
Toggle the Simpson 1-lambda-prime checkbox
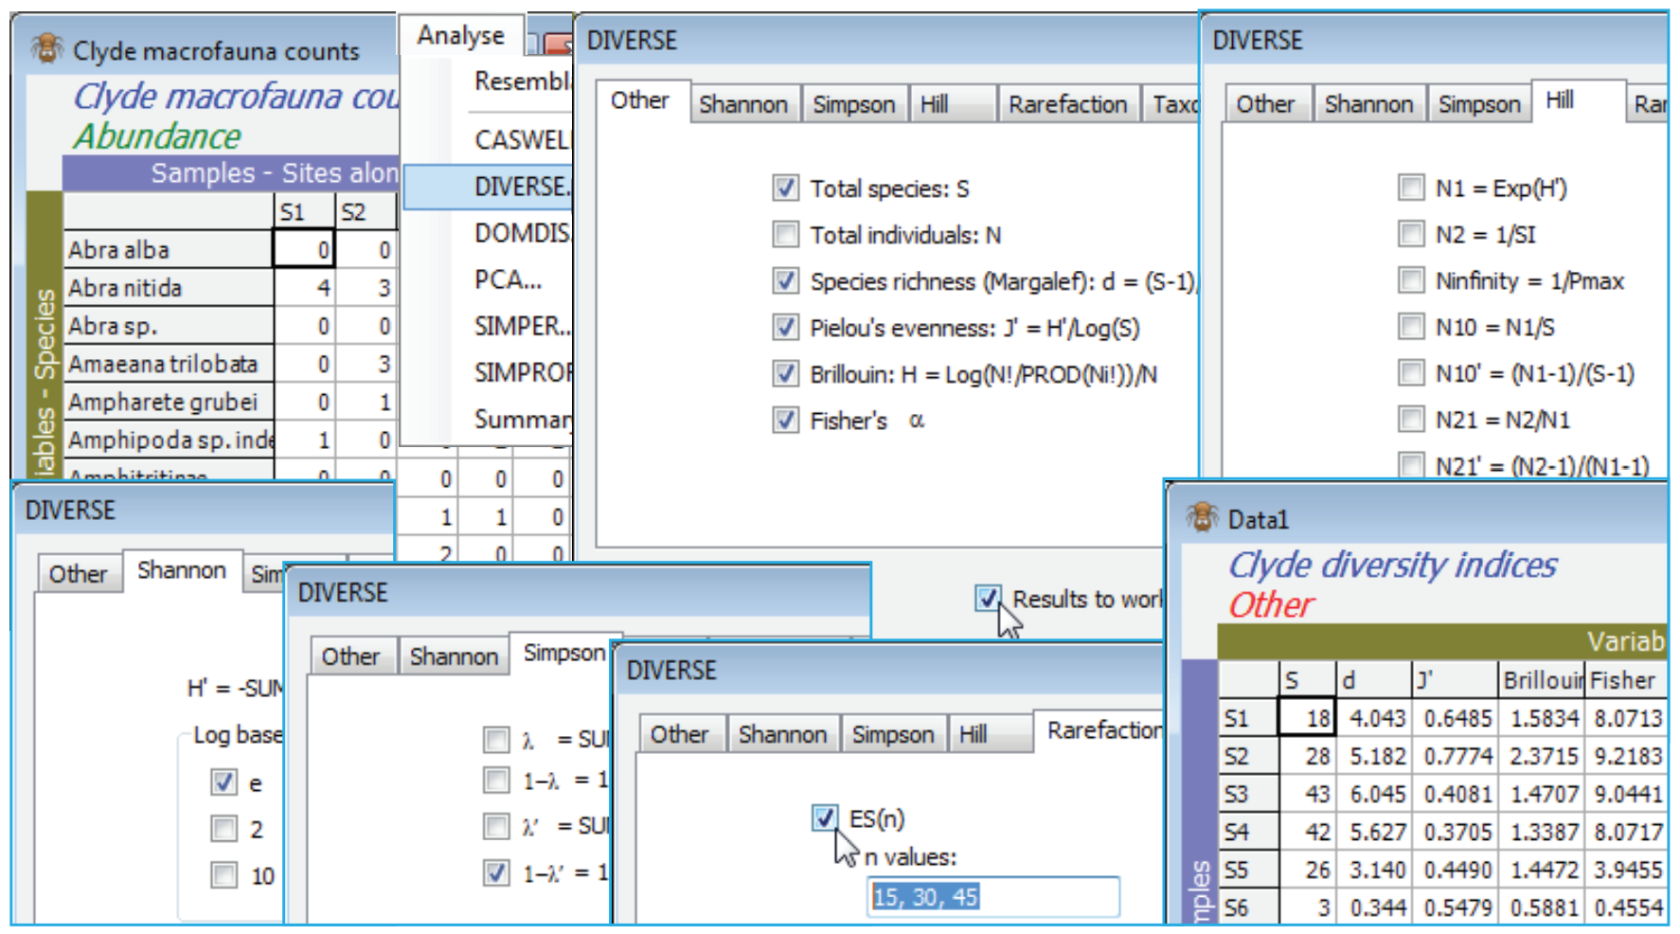tap(496, 873)
